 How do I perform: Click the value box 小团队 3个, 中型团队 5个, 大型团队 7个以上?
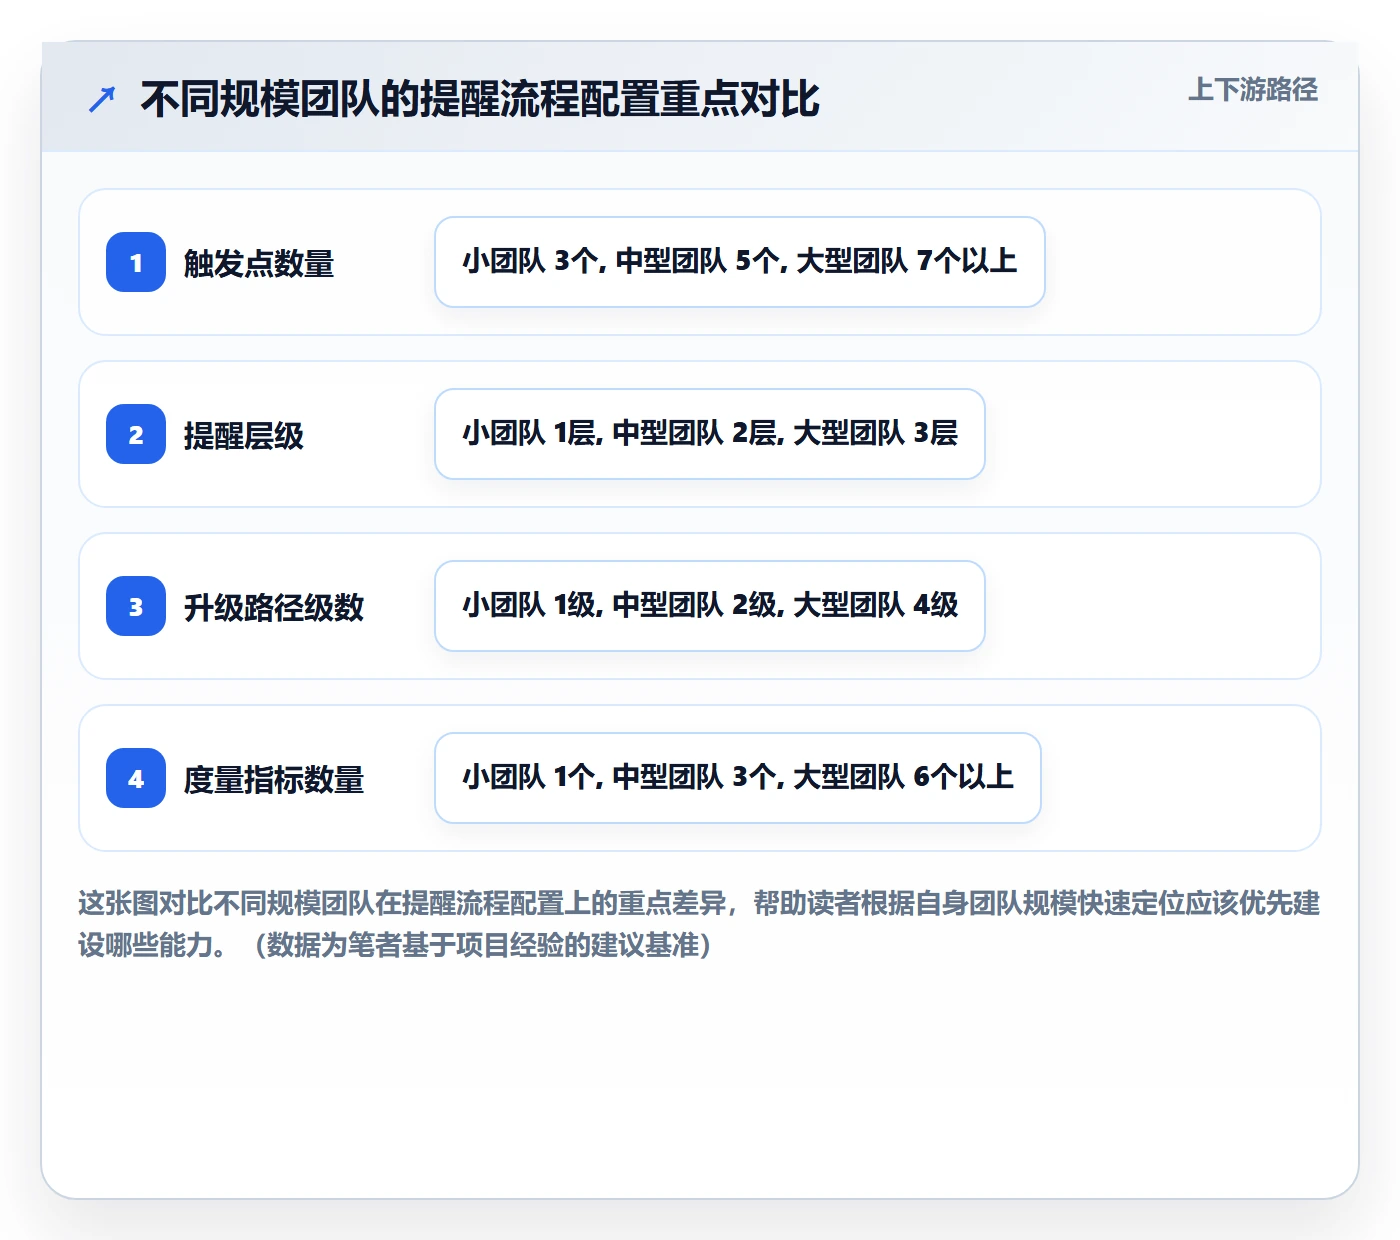740,262
